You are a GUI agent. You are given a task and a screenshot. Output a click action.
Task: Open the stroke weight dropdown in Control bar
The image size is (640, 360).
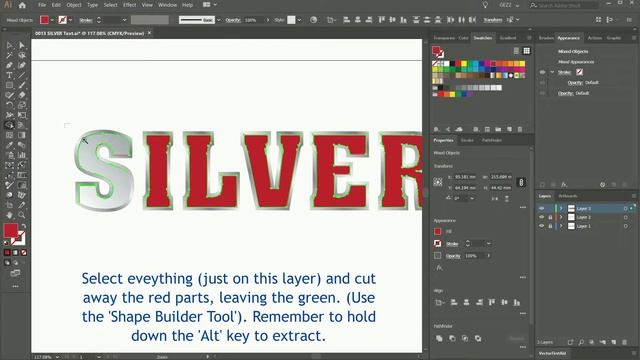[x=124, y=20]
